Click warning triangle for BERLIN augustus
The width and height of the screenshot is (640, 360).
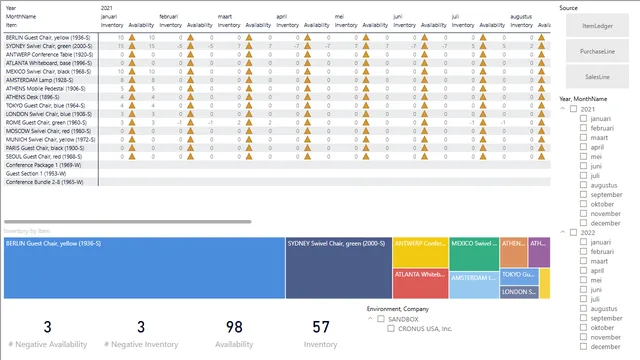tap(541, 38)
